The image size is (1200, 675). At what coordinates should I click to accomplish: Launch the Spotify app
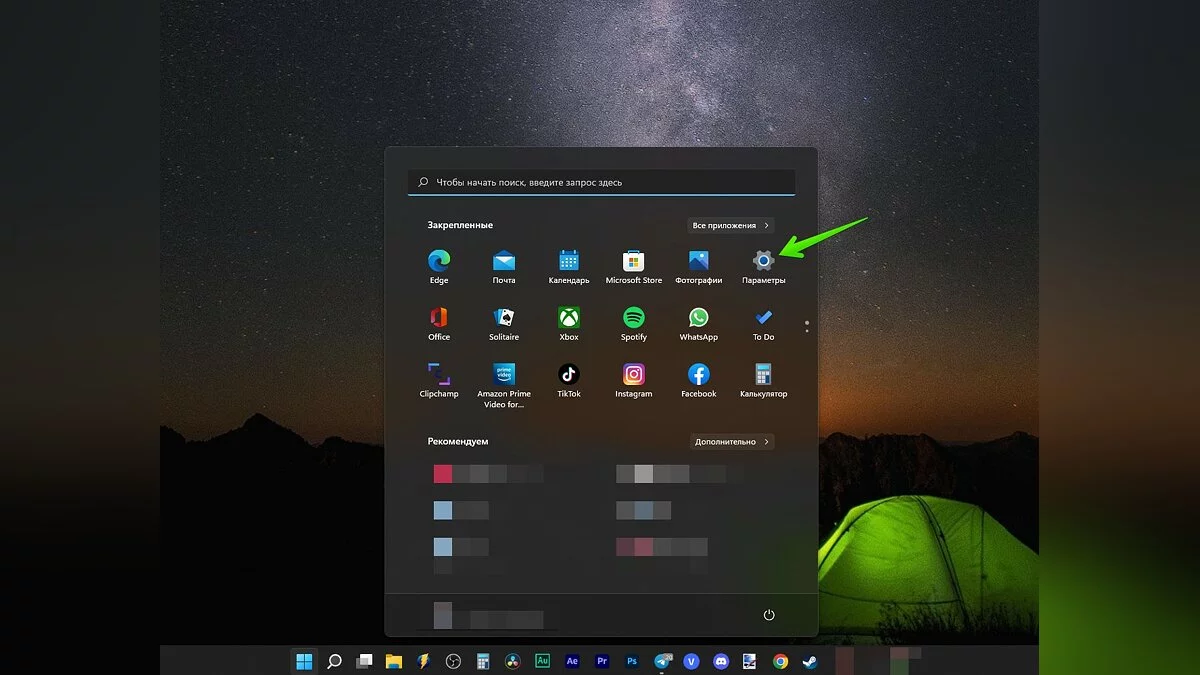click(x=633, y=319)
